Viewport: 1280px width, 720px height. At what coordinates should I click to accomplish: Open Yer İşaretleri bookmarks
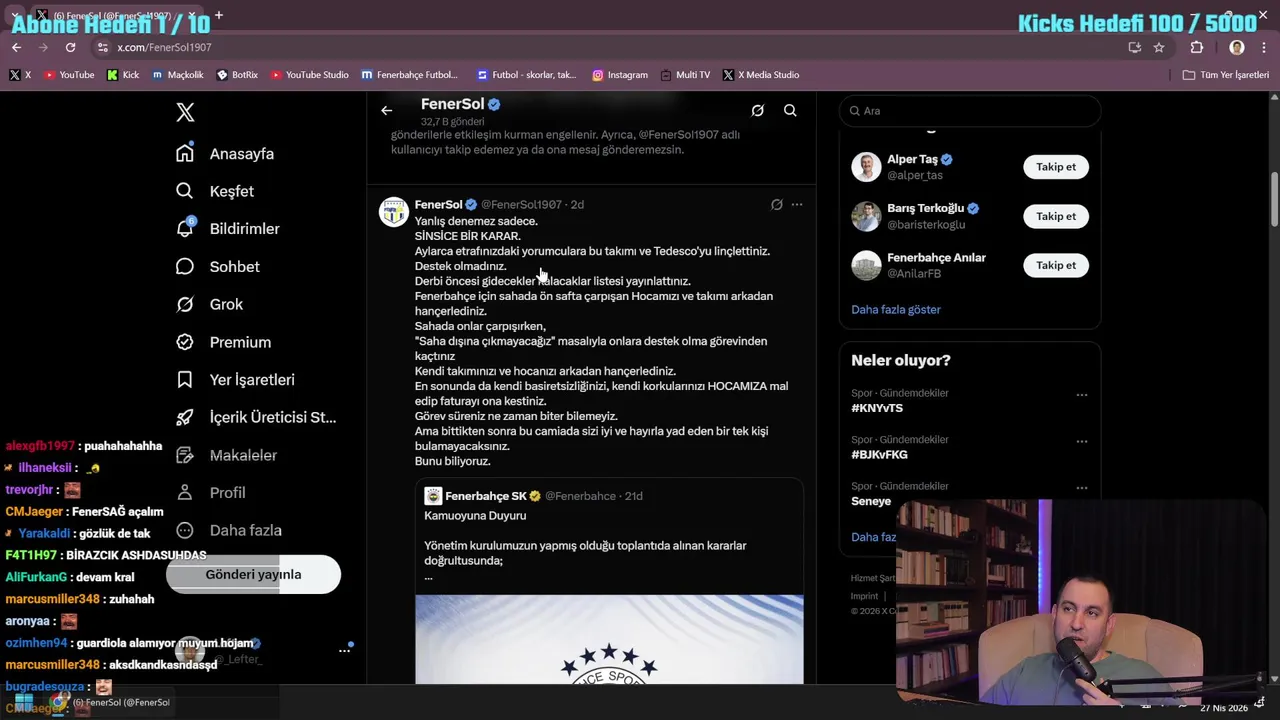coord(235,380)
